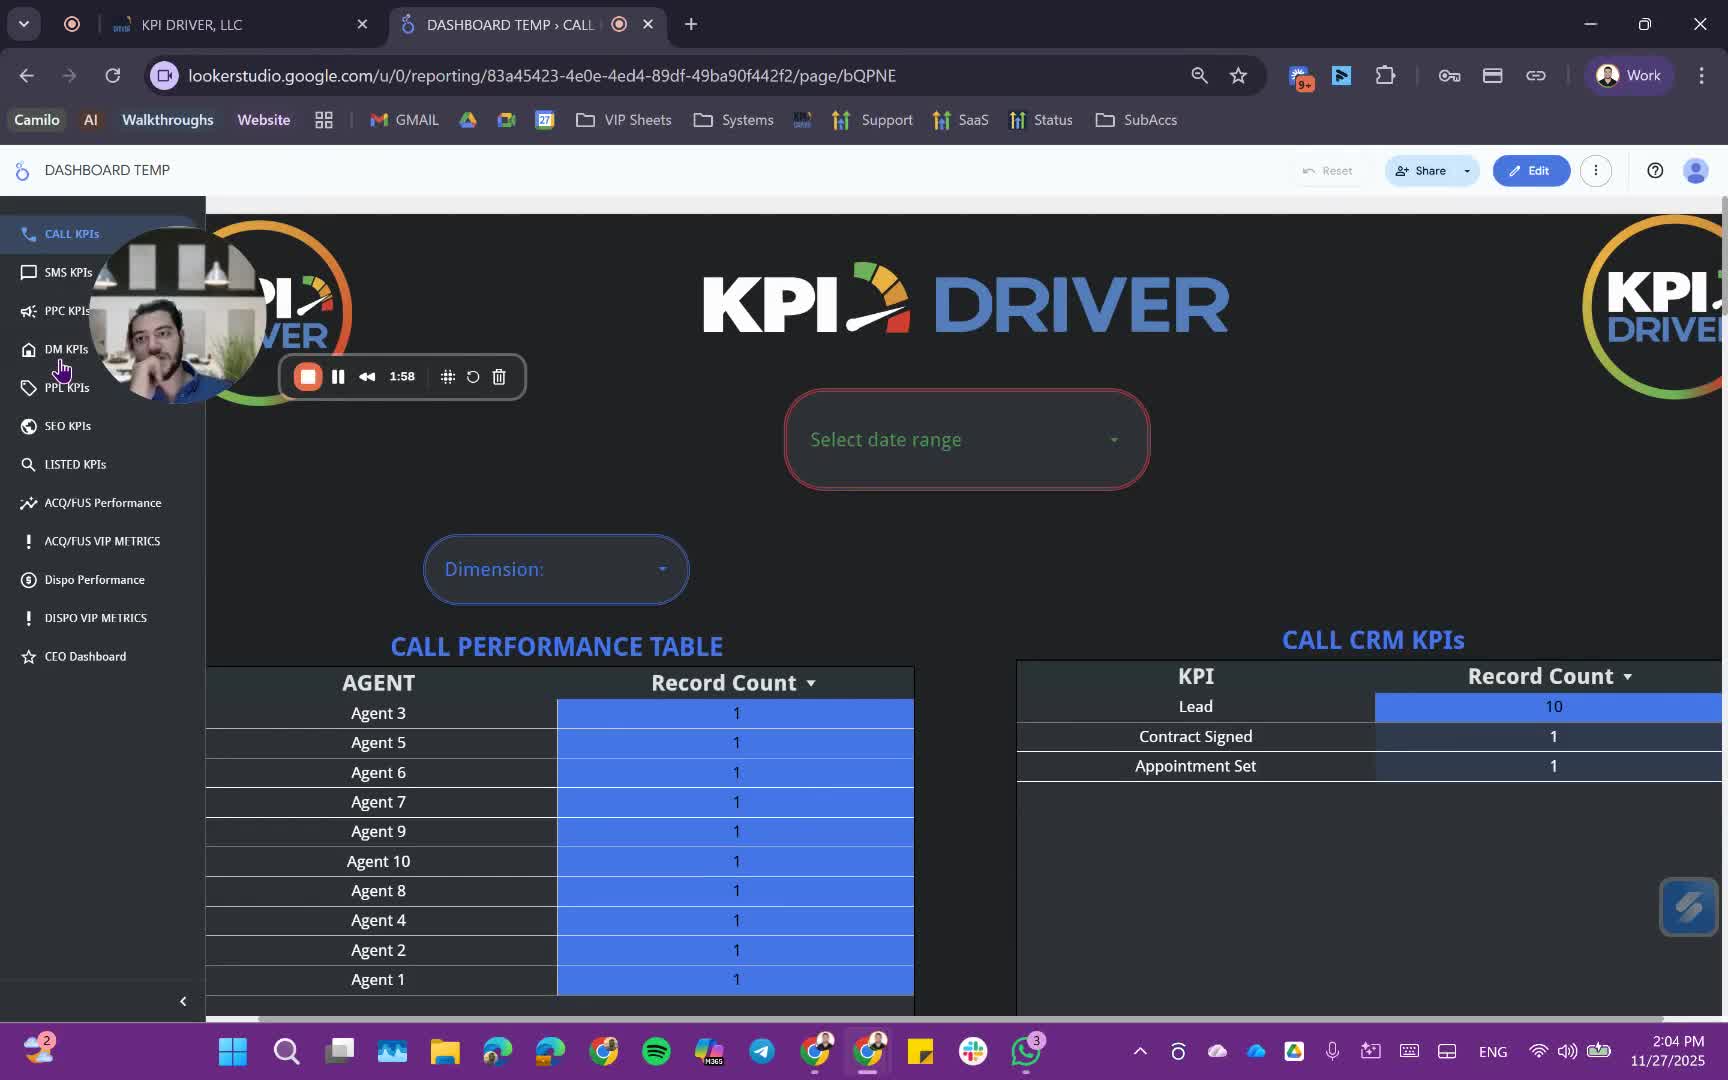Viewport: 1728px width, 1080px height.
Task: Open Google Drive bookmark icon
Action: tap(468, 120)
